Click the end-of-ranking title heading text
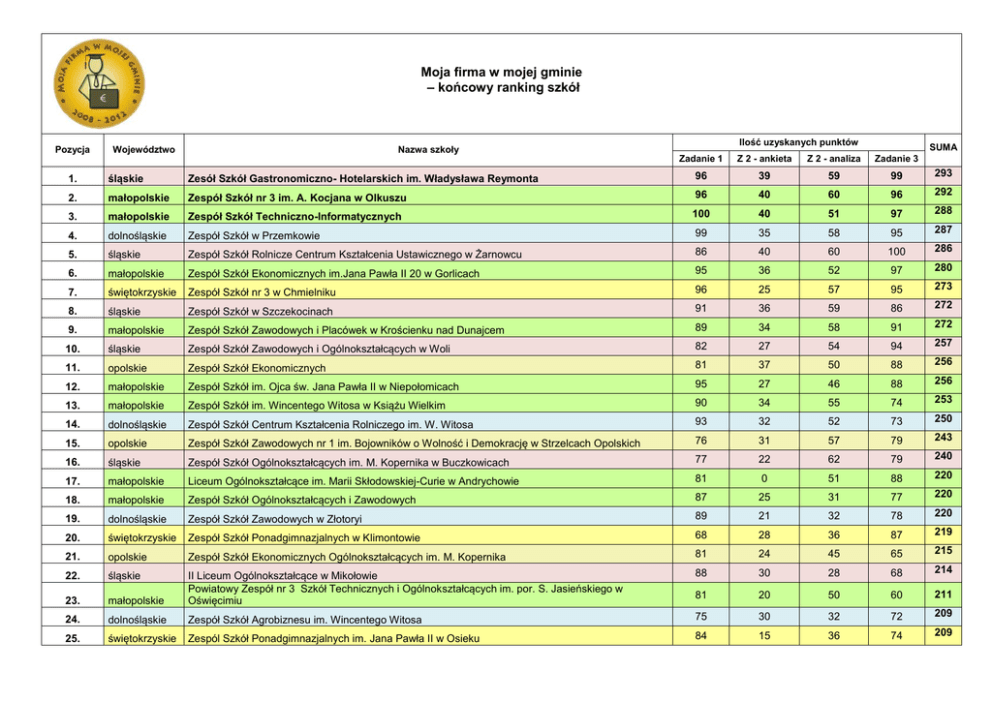 click(501, 80)
